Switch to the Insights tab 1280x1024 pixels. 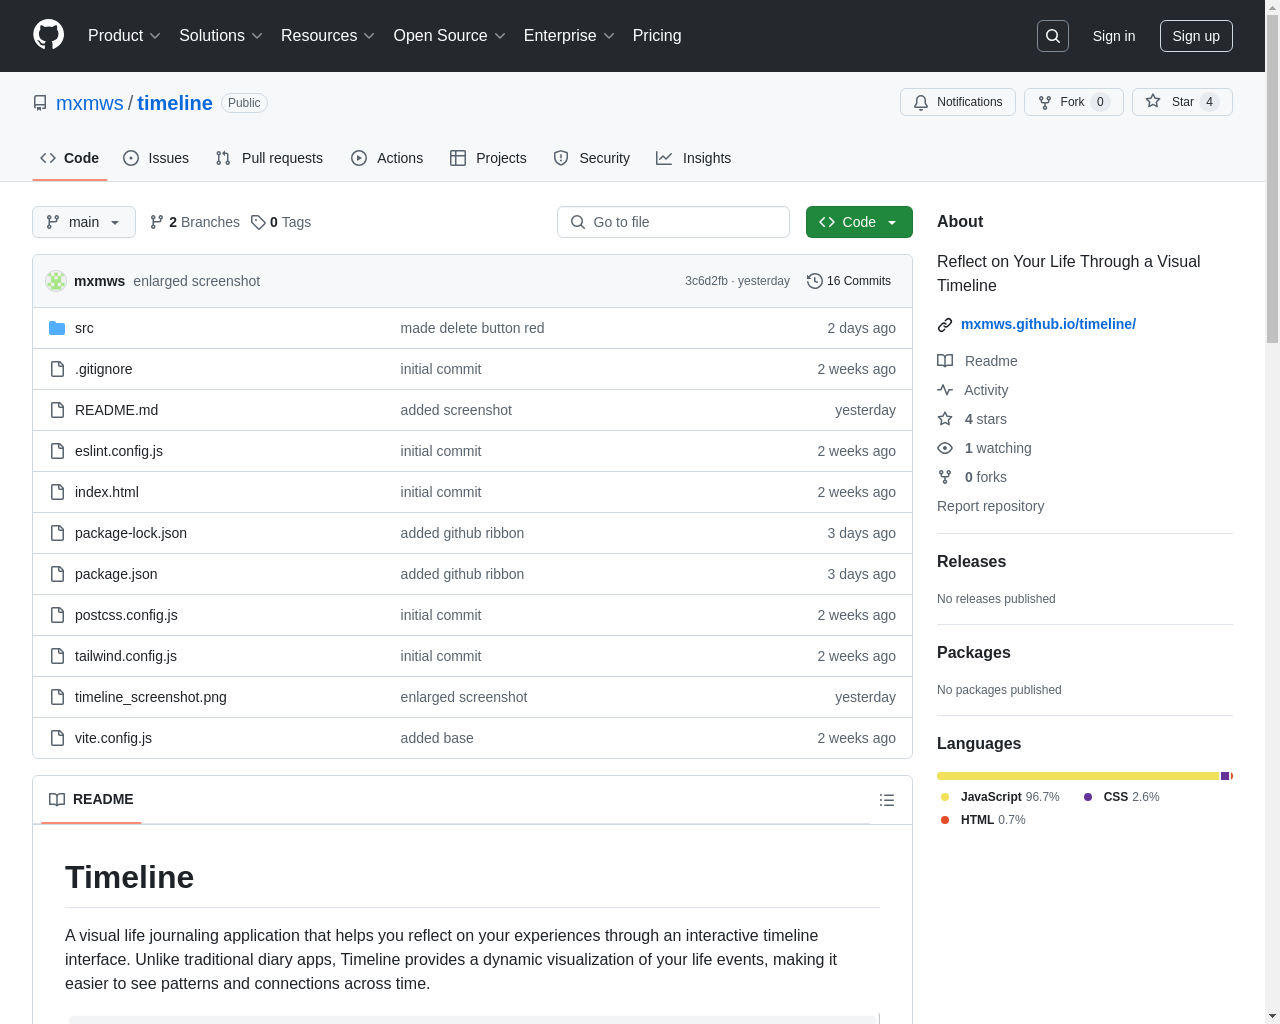[694, 158]
